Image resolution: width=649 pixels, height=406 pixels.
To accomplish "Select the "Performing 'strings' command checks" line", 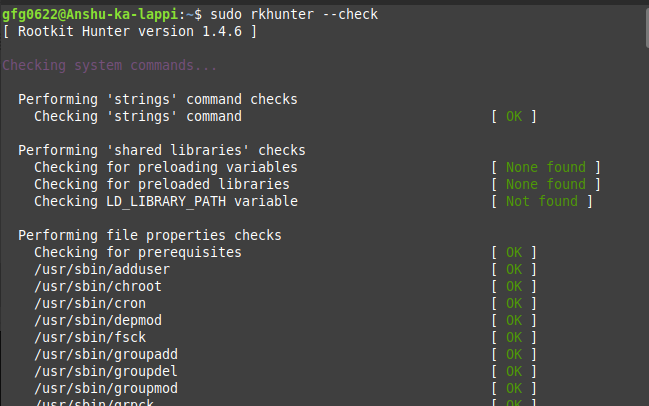I will [x=158, y=100].
